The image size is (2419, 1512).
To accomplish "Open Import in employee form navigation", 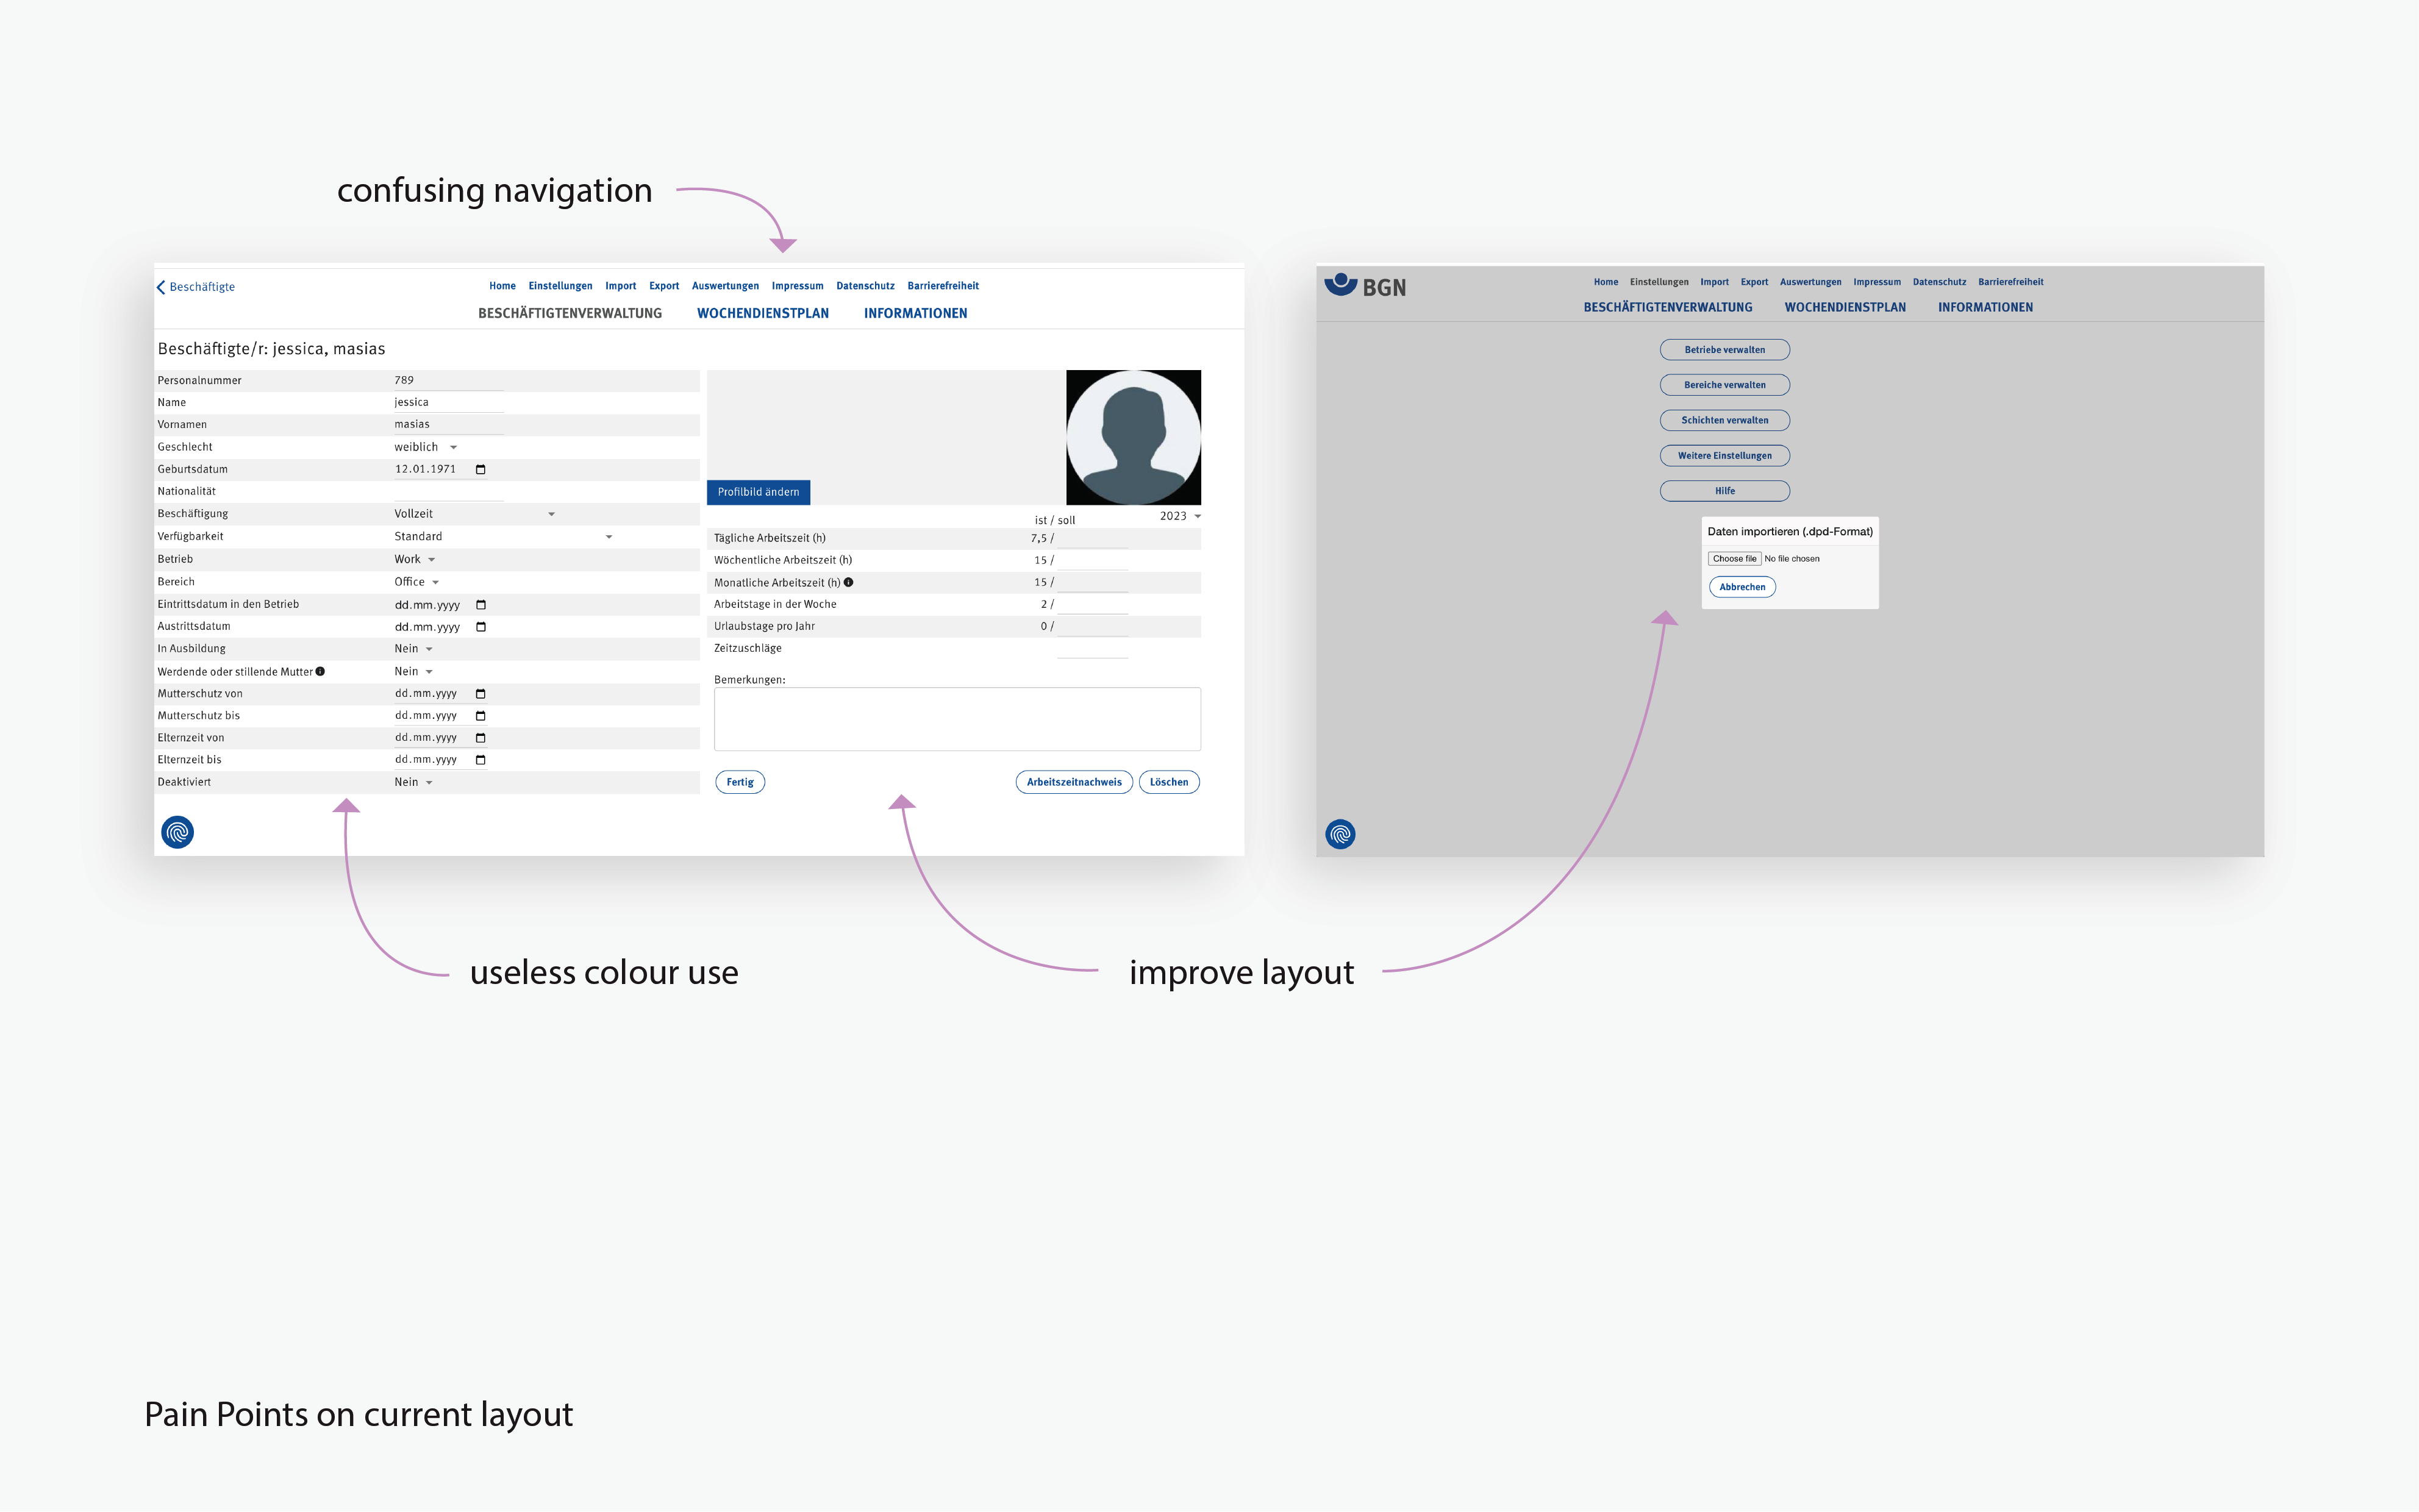I will [620, 286].
